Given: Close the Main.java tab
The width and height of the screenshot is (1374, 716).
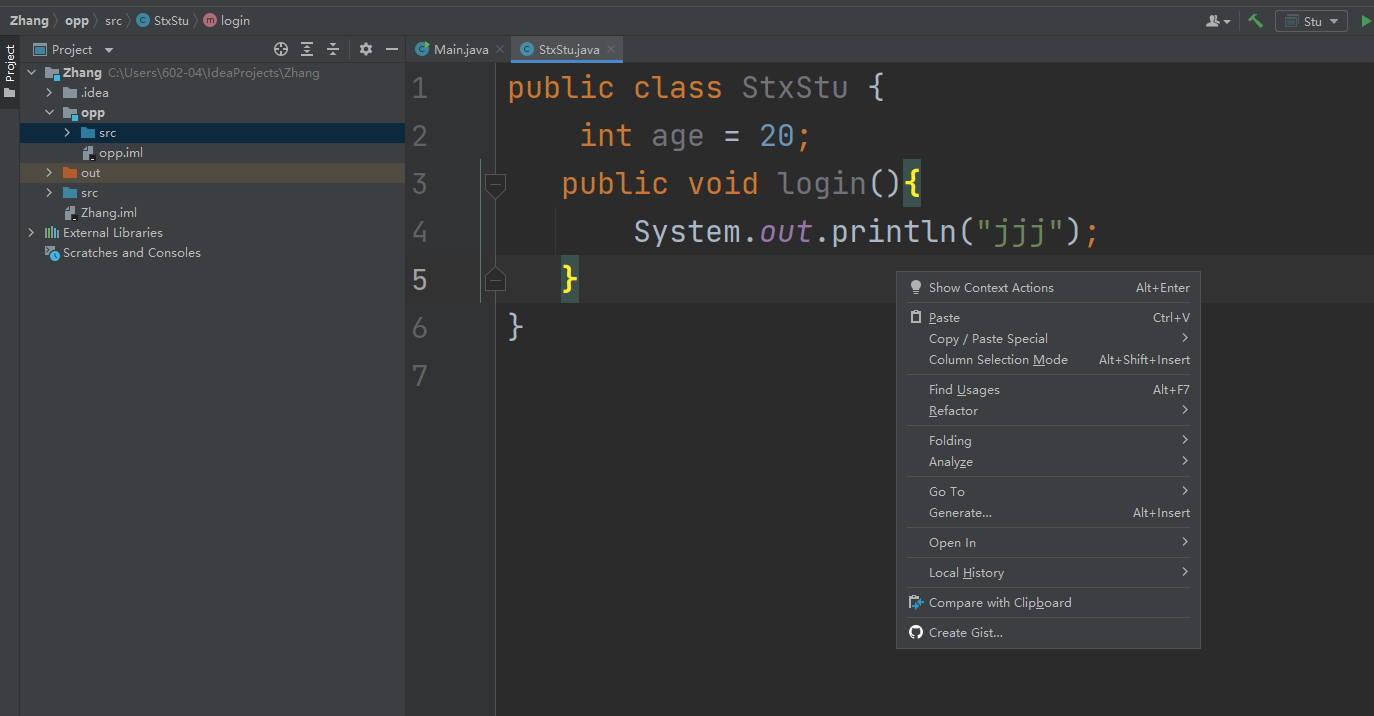Looking at the screenshot, I should tap(500, 49).
